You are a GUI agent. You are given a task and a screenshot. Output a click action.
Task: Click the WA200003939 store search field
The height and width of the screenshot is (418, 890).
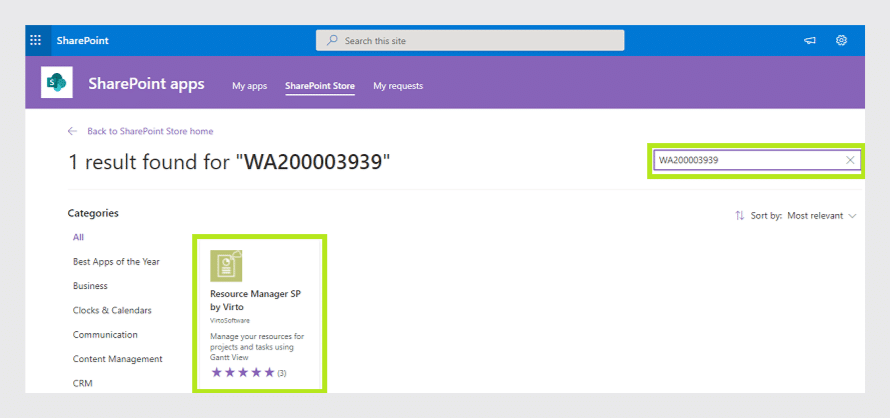click(x=757, y=160)
